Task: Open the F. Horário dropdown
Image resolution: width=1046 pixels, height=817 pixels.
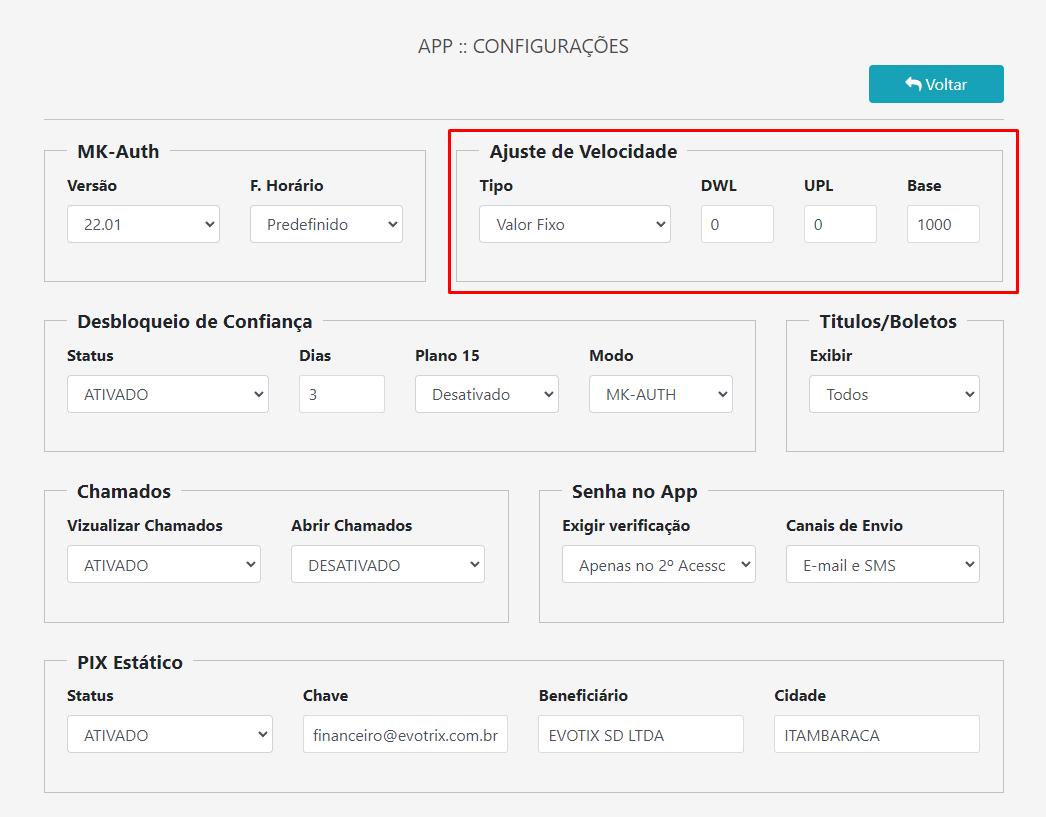Action: pos(326,224)
